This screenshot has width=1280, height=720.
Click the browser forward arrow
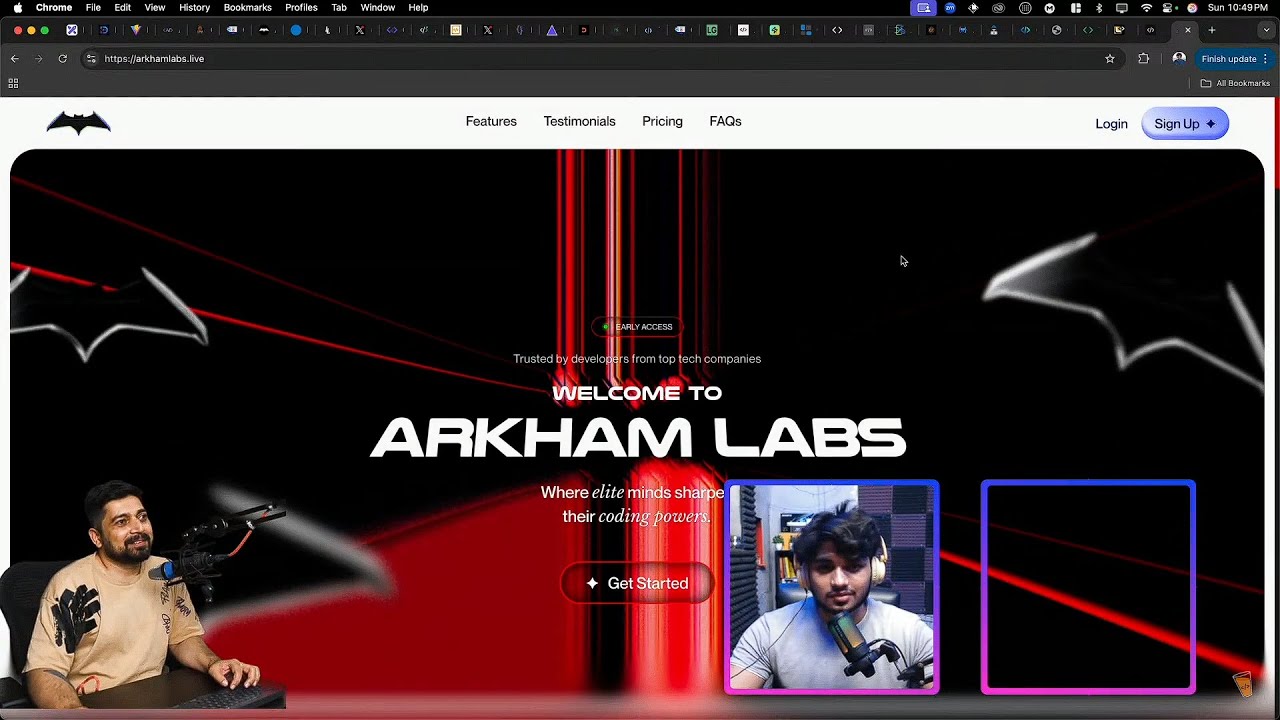39,59
